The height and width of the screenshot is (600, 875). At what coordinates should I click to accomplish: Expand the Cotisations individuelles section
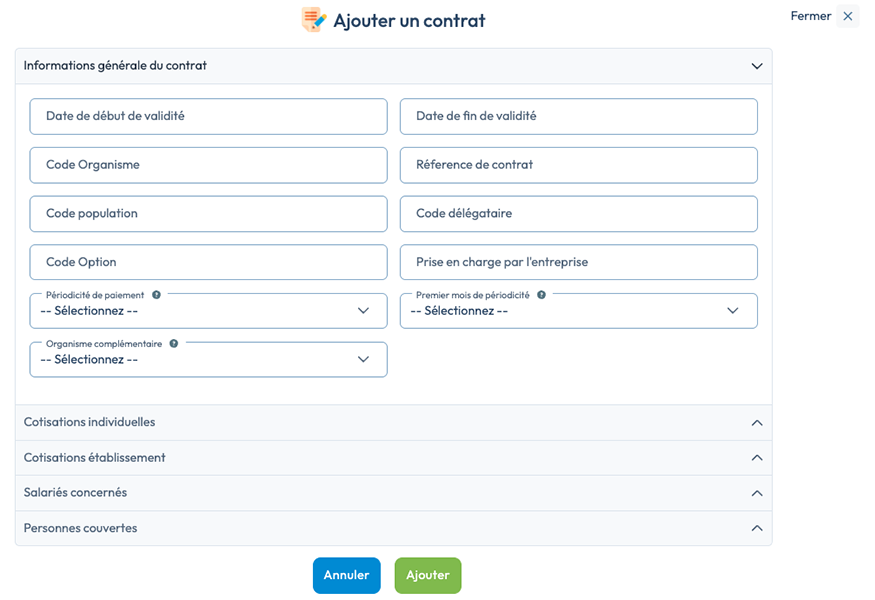point(393,423)
